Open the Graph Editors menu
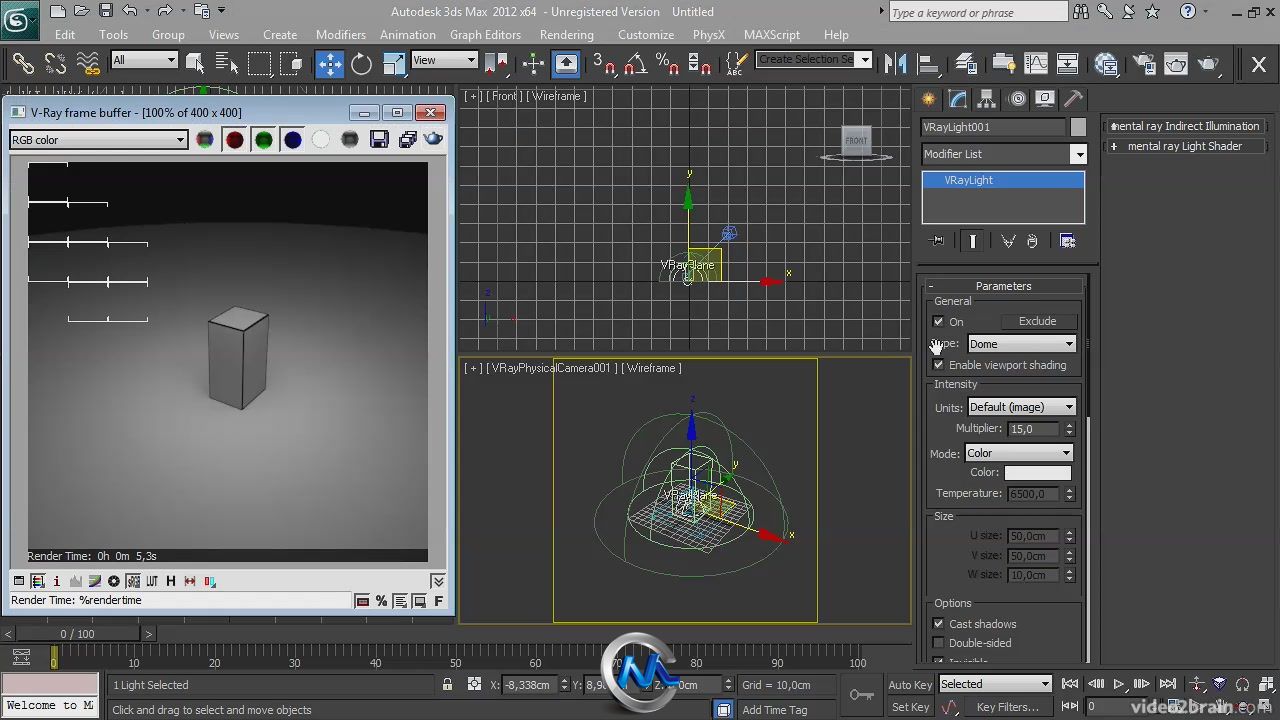The width and height of the screenshot is (1280, 720). coord(485,34)
